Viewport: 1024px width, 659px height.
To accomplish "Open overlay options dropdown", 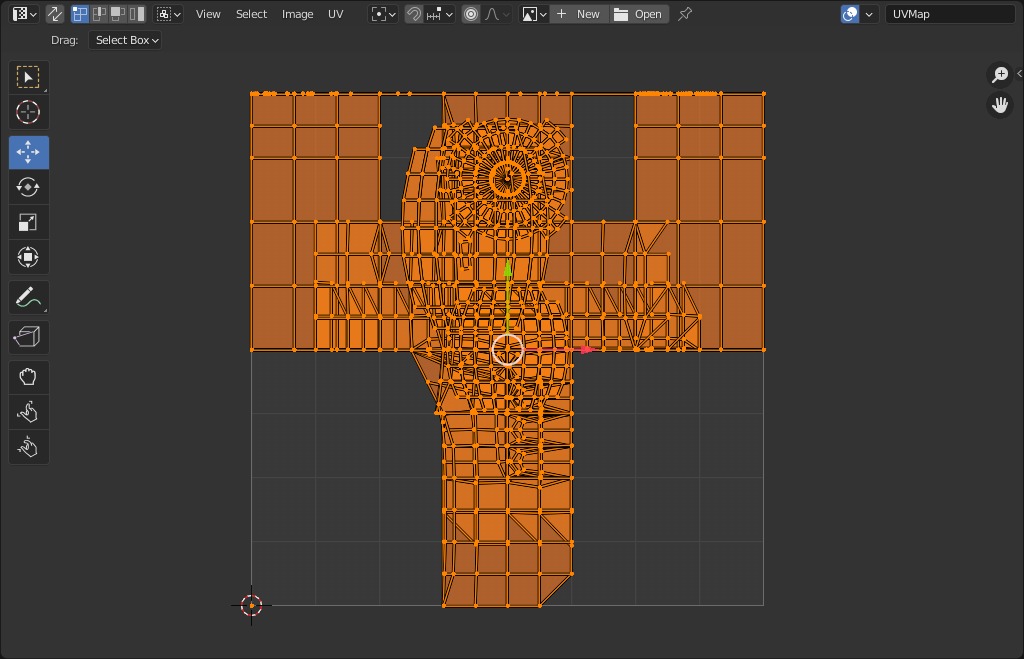I will coord(869,14).
